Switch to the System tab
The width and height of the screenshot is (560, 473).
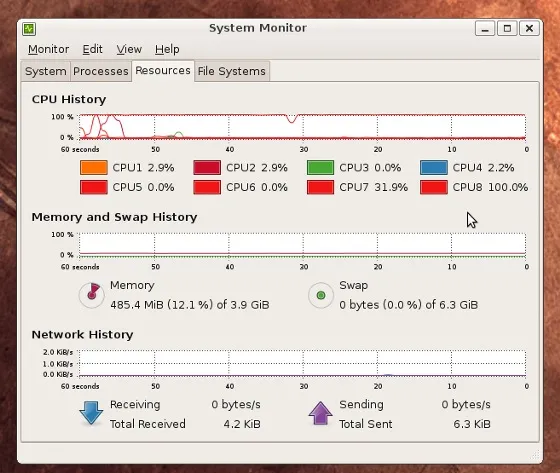pyautogui.click(x=46, y=71)
